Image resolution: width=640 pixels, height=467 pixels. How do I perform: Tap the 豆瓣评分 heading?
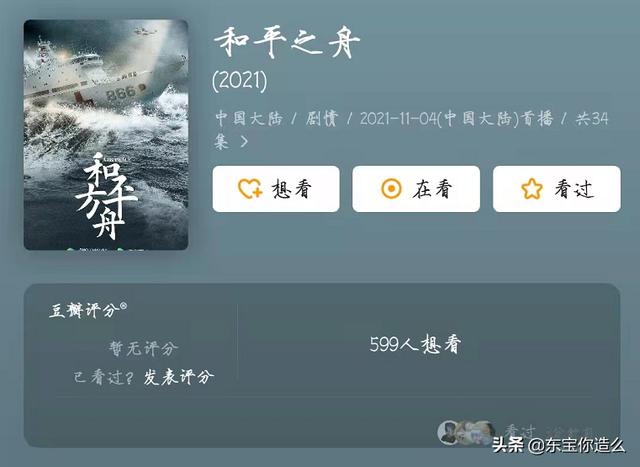pos(84,310)
